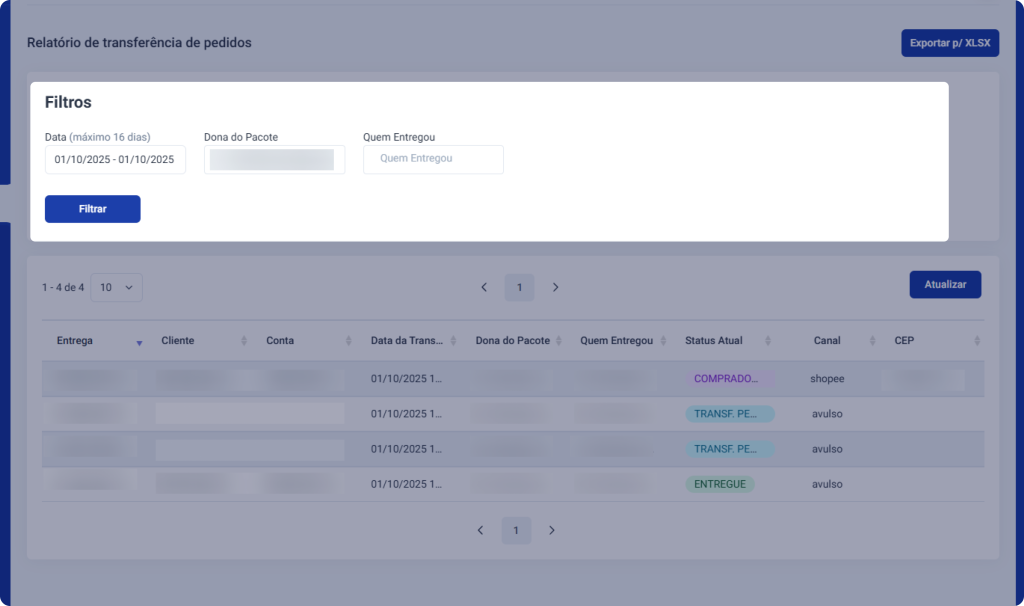Image resolution: width=1024 pixels, height=606 pixels.
Task: Open the rows-per-page dropdown showing 10
Action: point(116,288)
